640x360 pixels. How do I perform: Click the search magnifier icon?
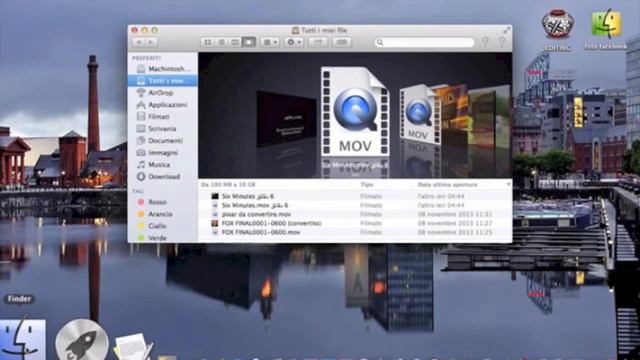pyautogui.click(x=380, y=42)
